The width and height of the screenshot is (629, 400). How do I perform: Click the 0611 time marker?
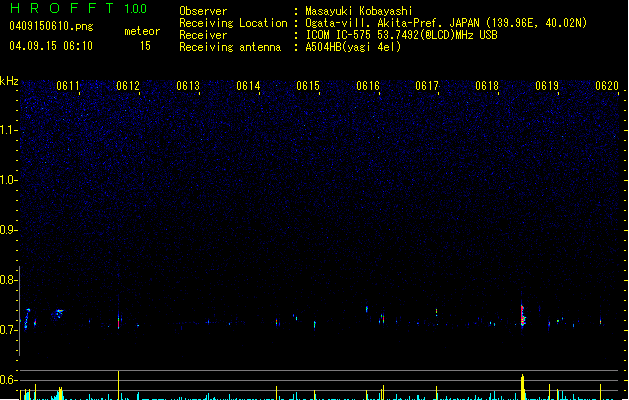point(68,86)
